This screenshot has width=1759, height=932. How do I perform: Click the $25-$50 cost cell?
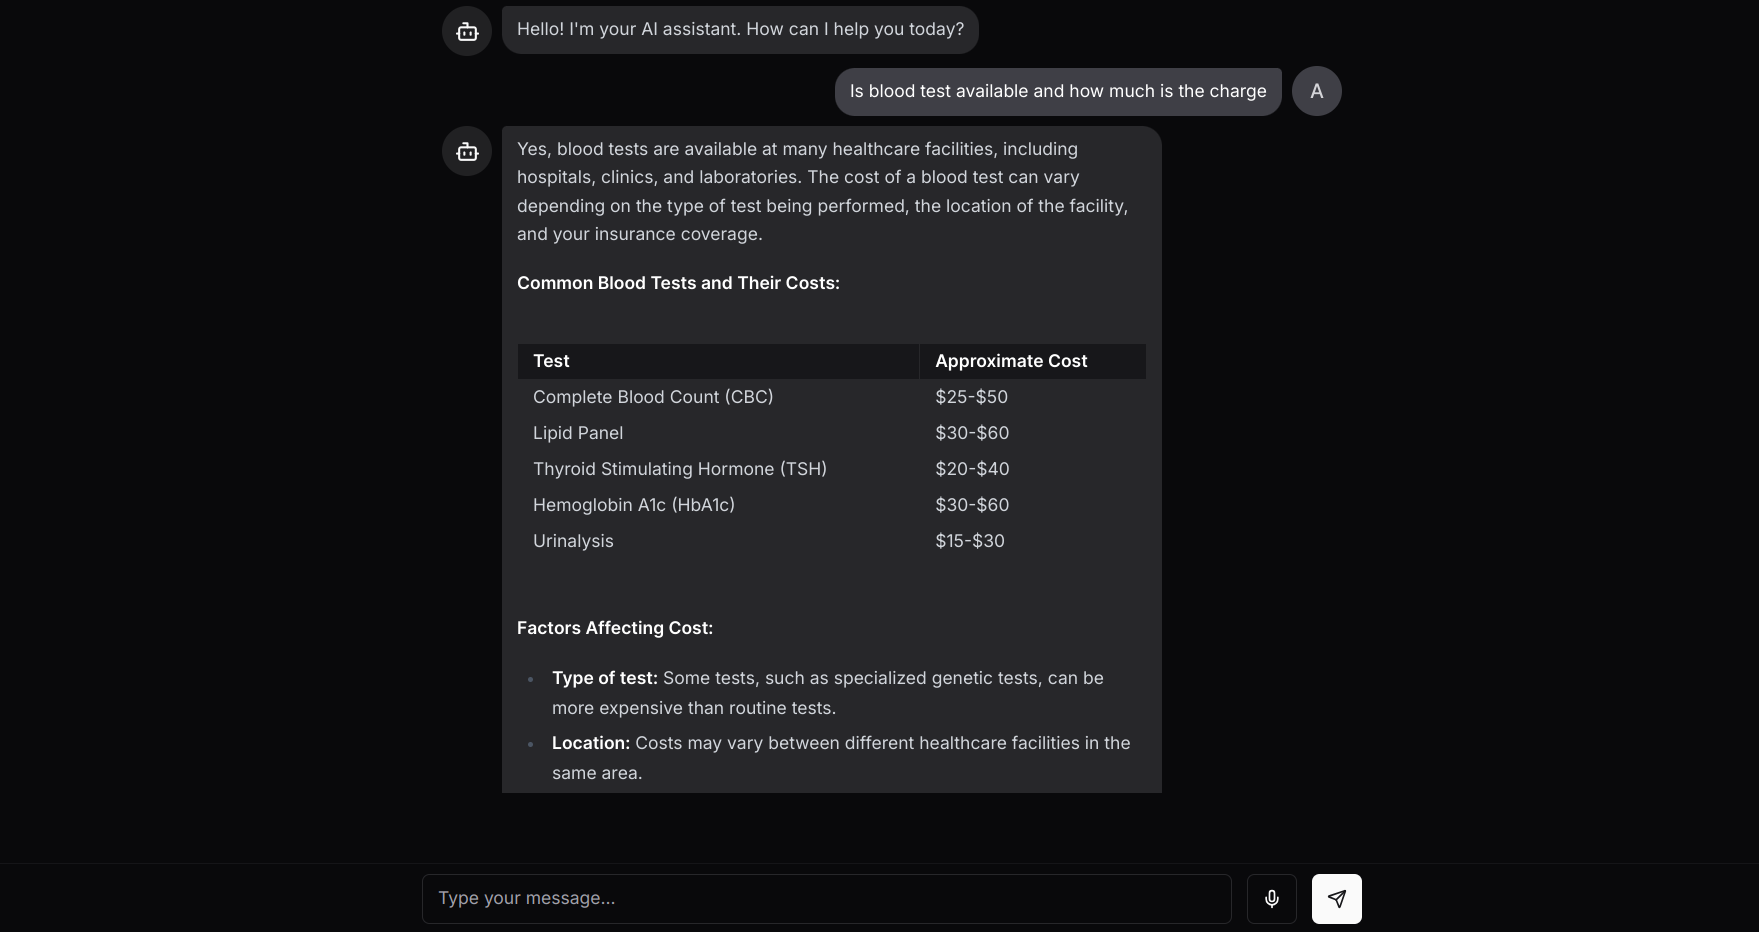coord(971,397)
